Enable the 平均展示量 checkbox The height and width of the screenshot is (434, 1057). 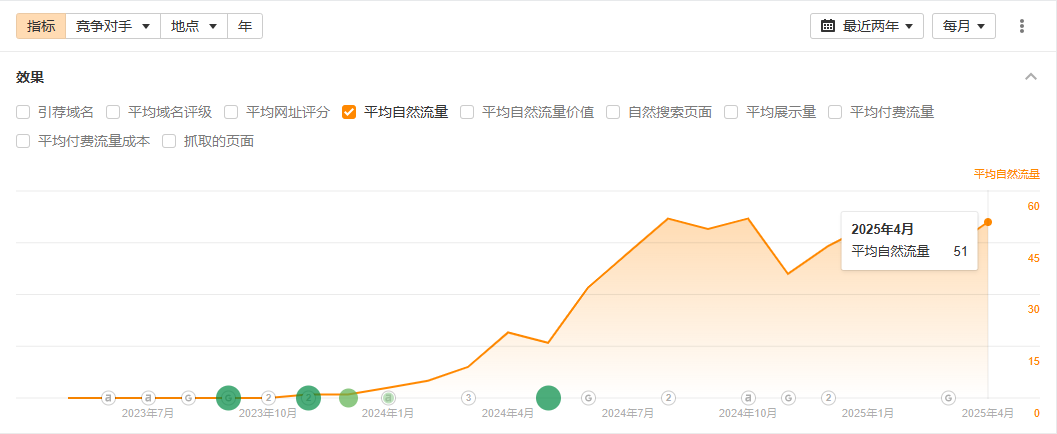point(731,112)
